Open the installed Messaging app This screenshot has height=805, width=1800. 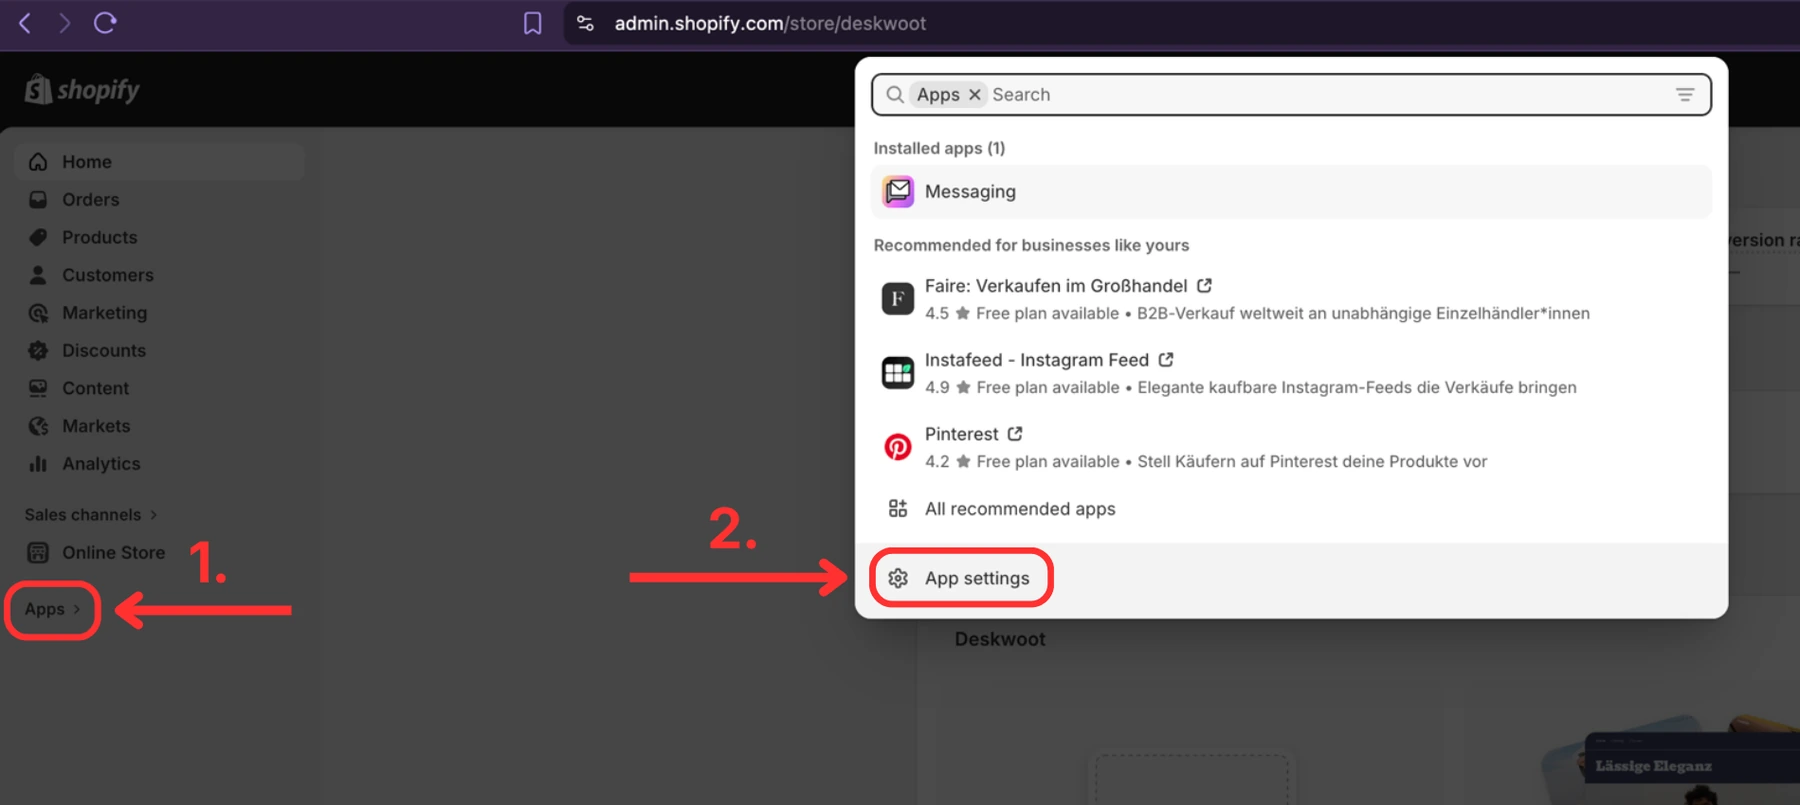tap(1291, 192)
